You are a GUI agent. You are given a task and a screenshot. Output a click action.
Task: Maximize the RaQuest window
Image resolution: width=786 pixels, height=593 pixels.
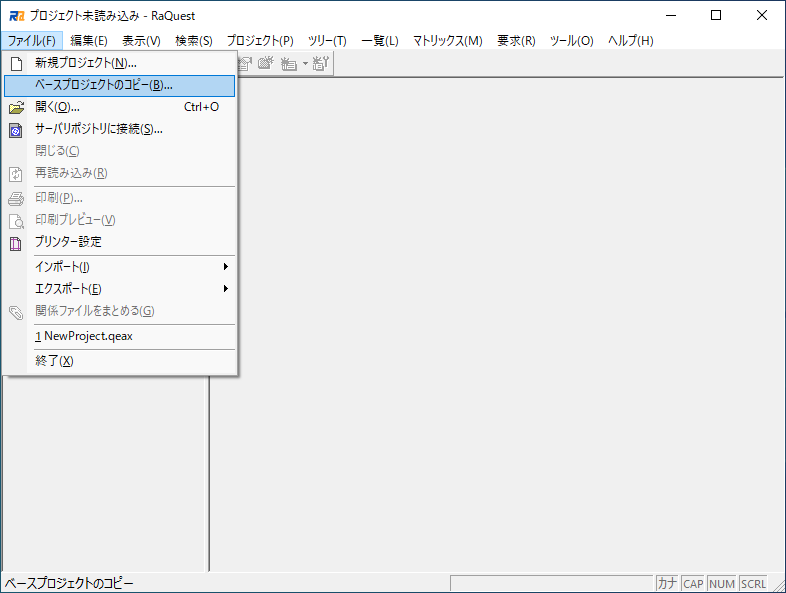tap(716, 16)
